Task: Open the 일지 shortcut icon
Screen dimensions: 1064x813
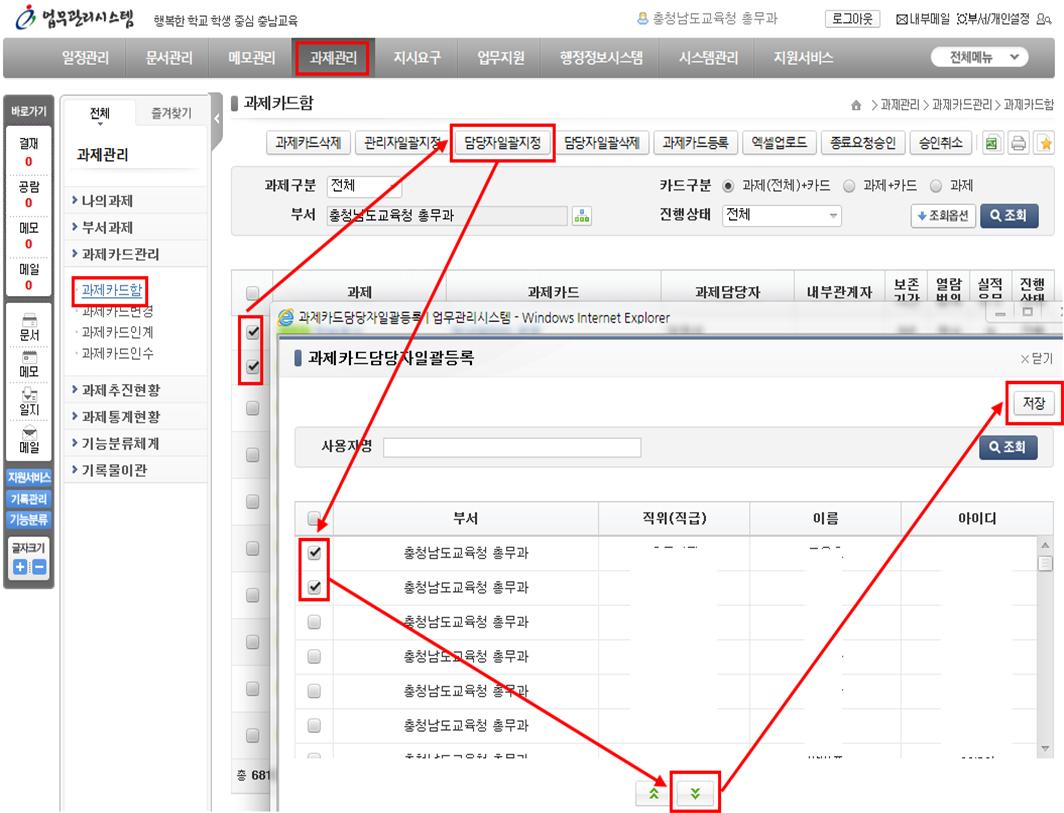Action: point(29,402)
